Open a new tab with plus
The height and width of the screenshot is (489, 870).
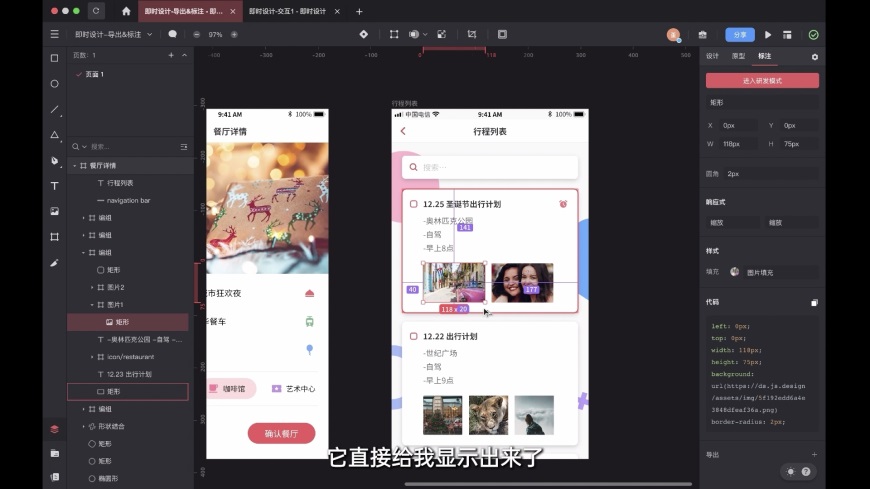click(x=359, y=11)
